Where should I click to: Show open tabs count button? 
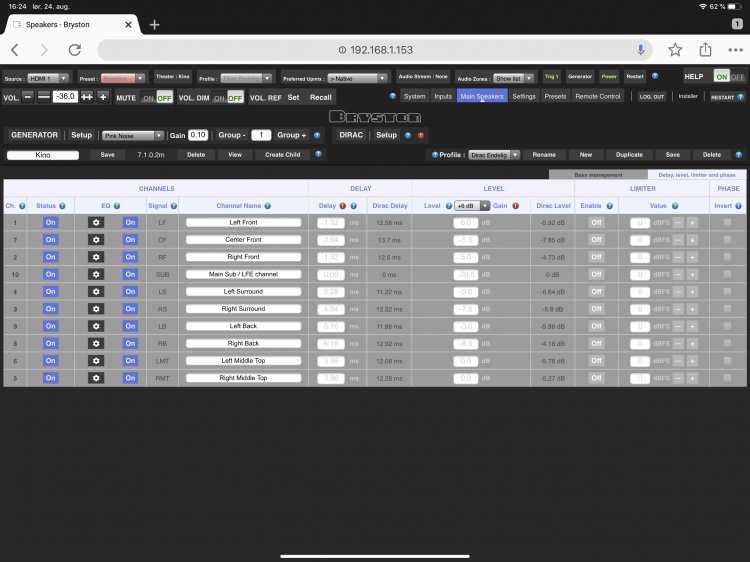click(737, 24)
